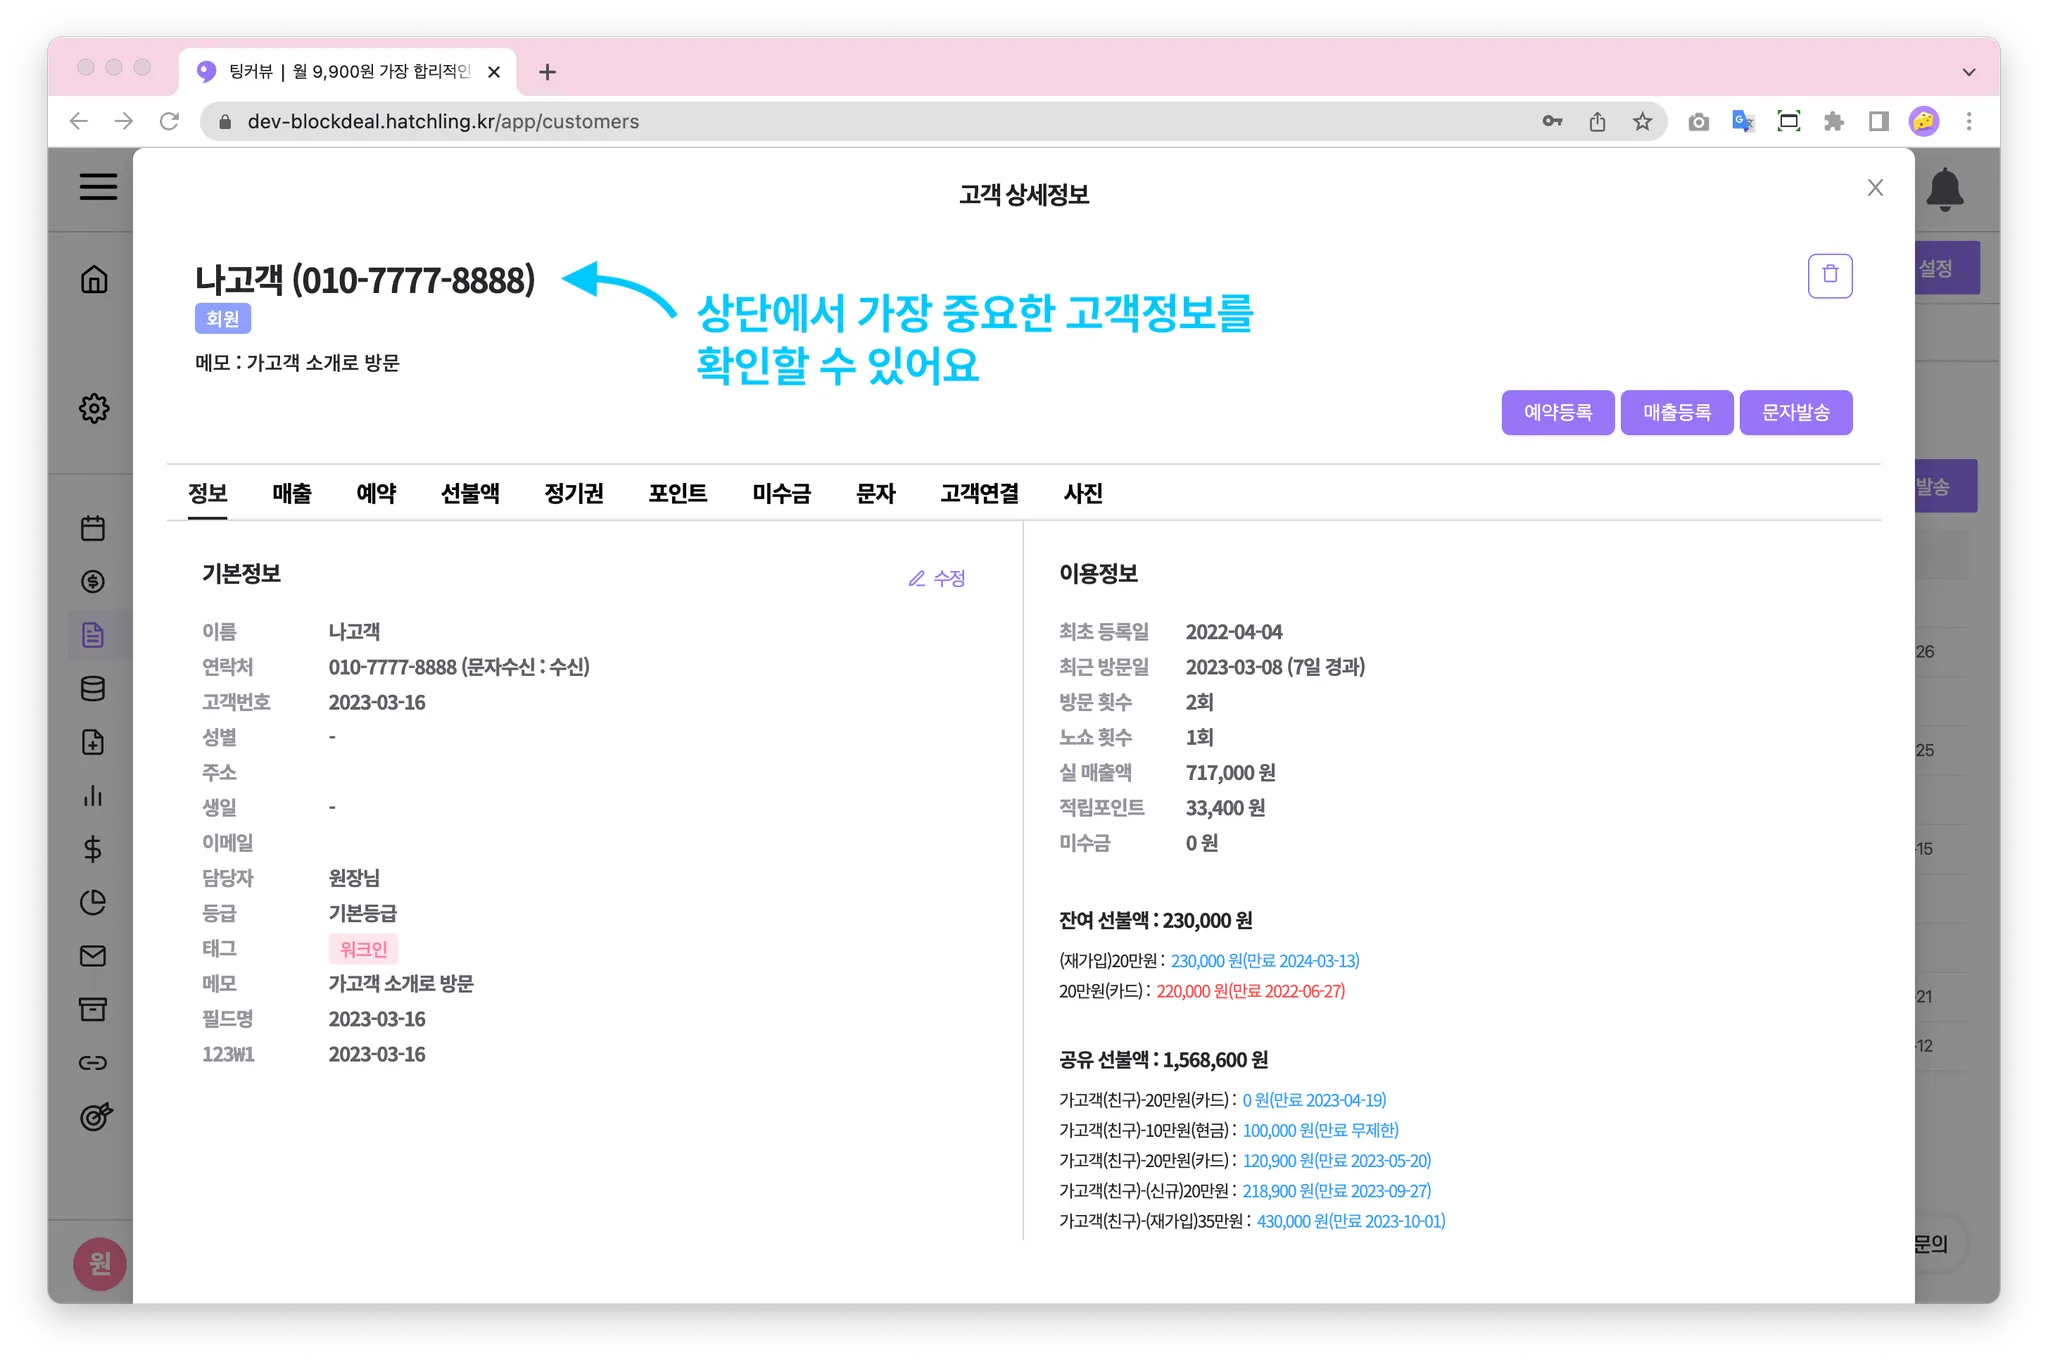
Task: Select the 선불액 tab
Action: tap(470, 493)
